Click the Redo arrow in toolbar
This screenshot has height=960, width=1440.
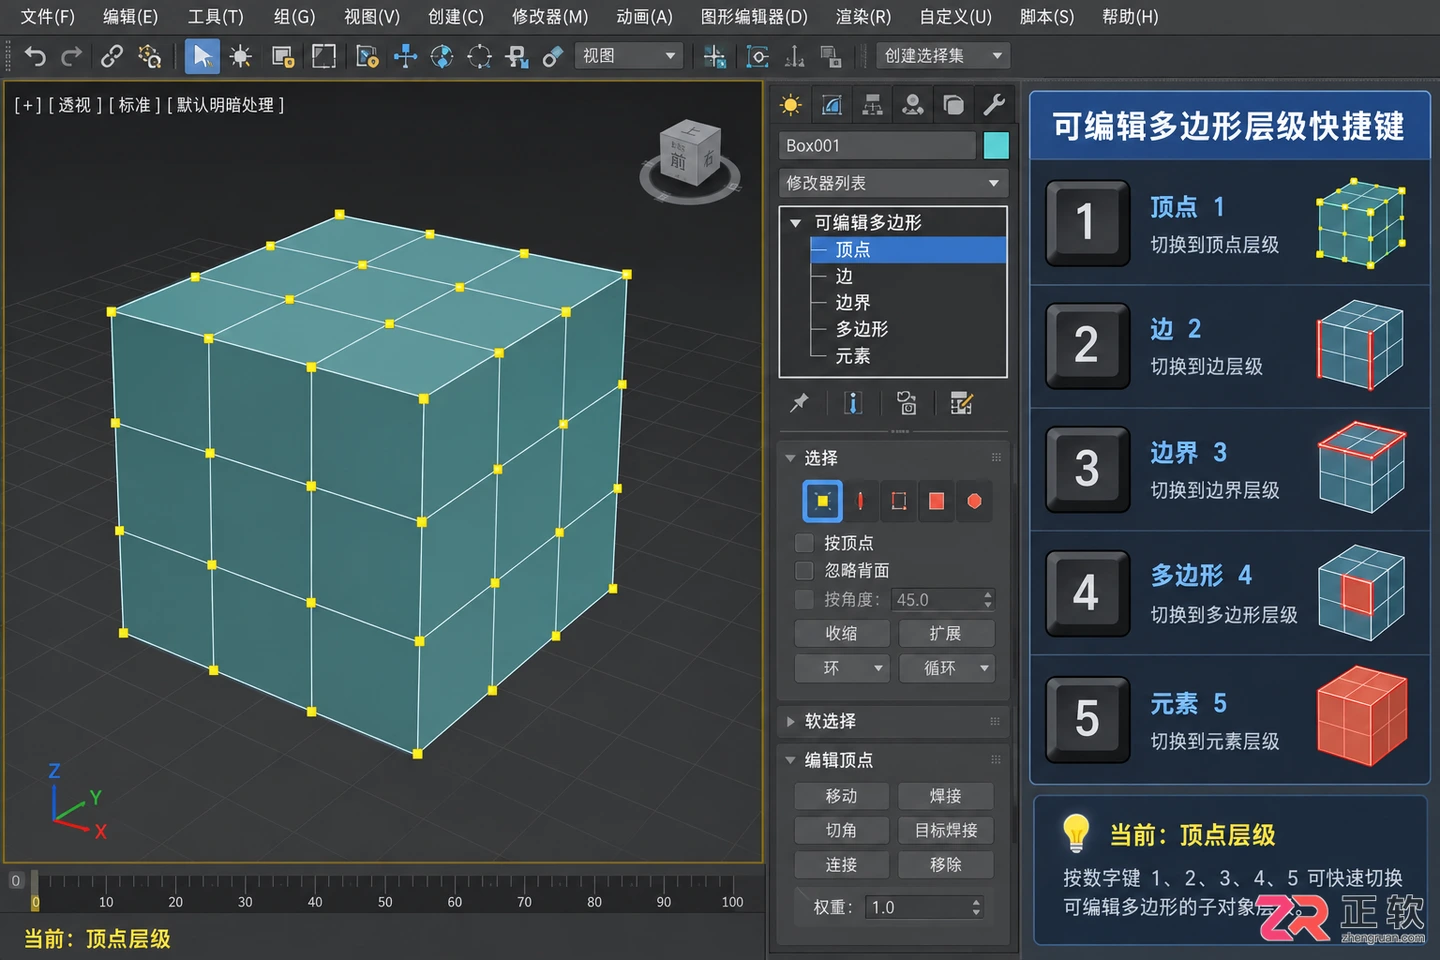tap(71, 56)
